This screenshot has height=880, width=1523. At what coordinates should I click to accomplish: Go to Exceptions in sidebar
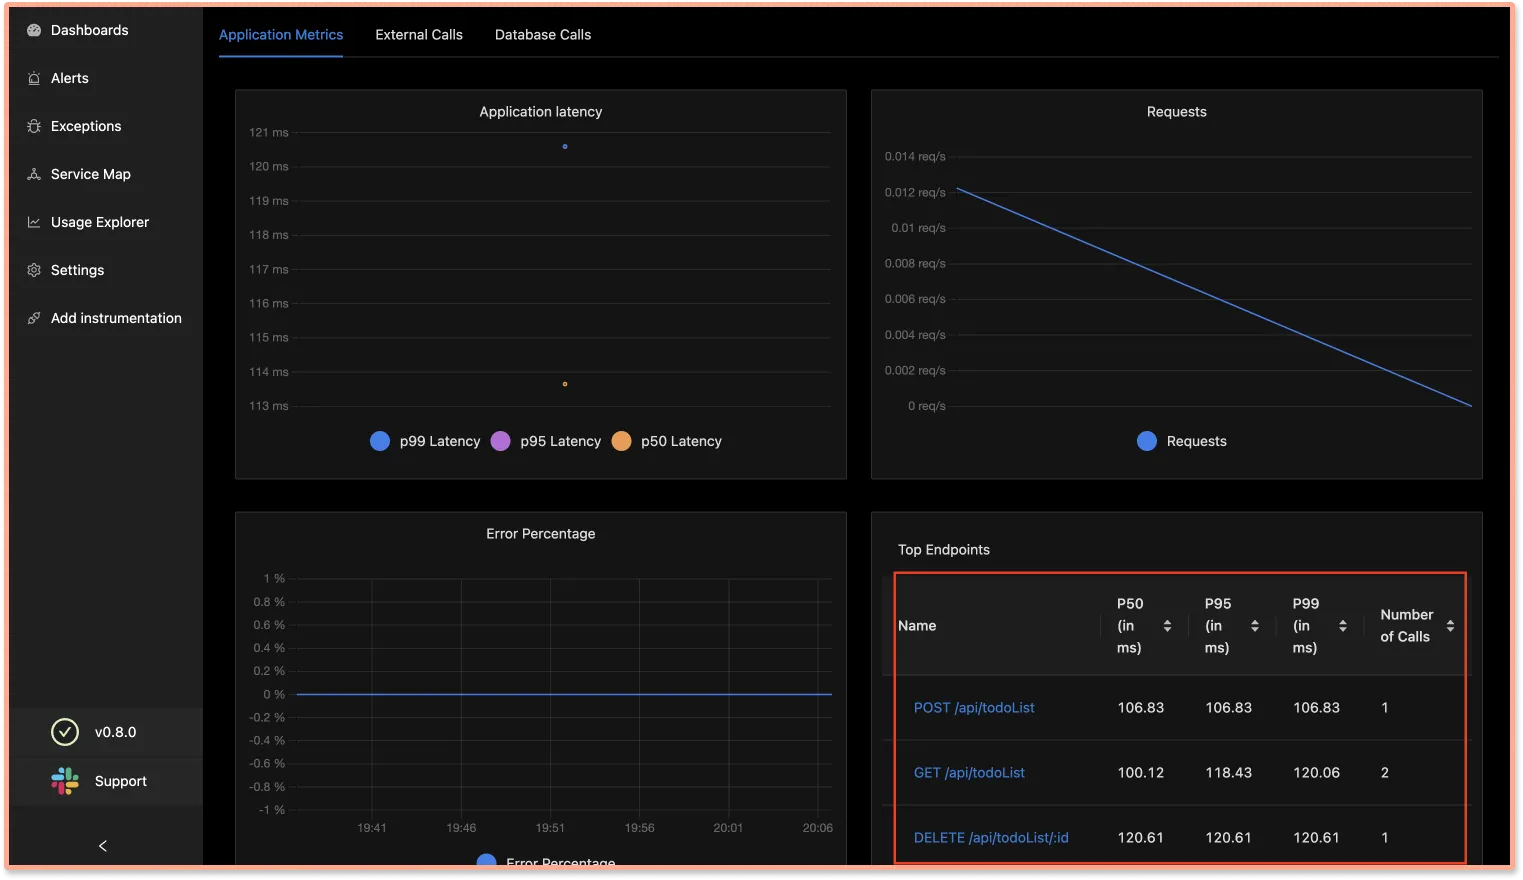[x=86, y=126]
